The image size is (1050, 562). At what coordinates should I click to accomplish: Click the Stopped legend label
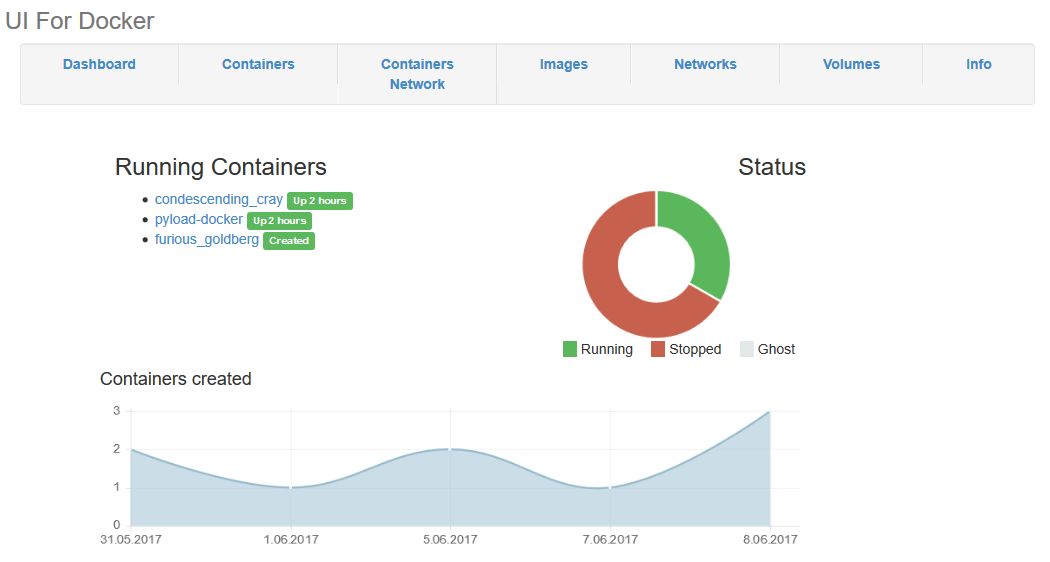click(695, 349)
